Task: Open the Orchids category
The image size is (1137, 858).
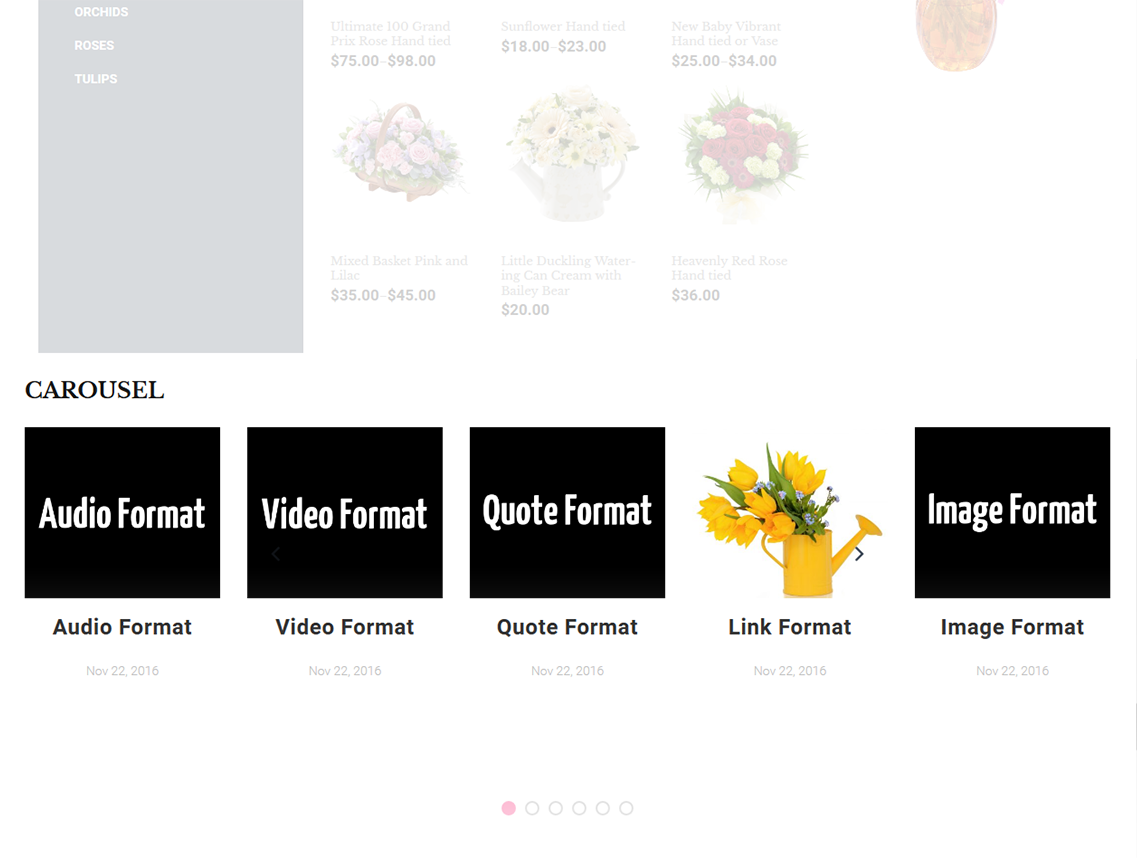Action: [101, 12]
